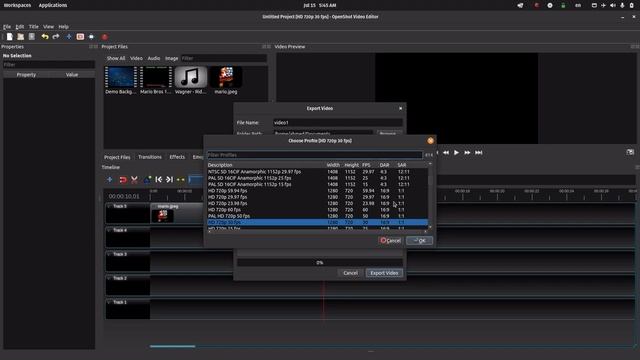Filter project files by Image

(x=171, y=58)
